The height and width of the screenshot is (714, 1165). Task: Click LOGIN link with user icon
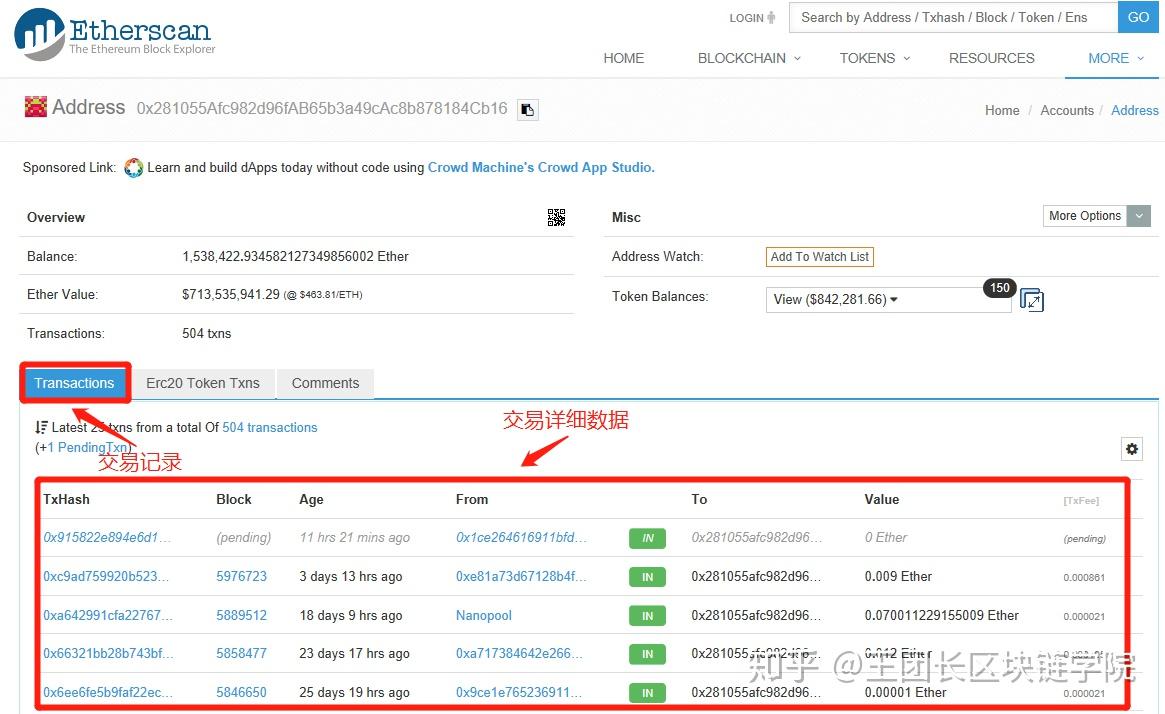click(x=752, y=18)
